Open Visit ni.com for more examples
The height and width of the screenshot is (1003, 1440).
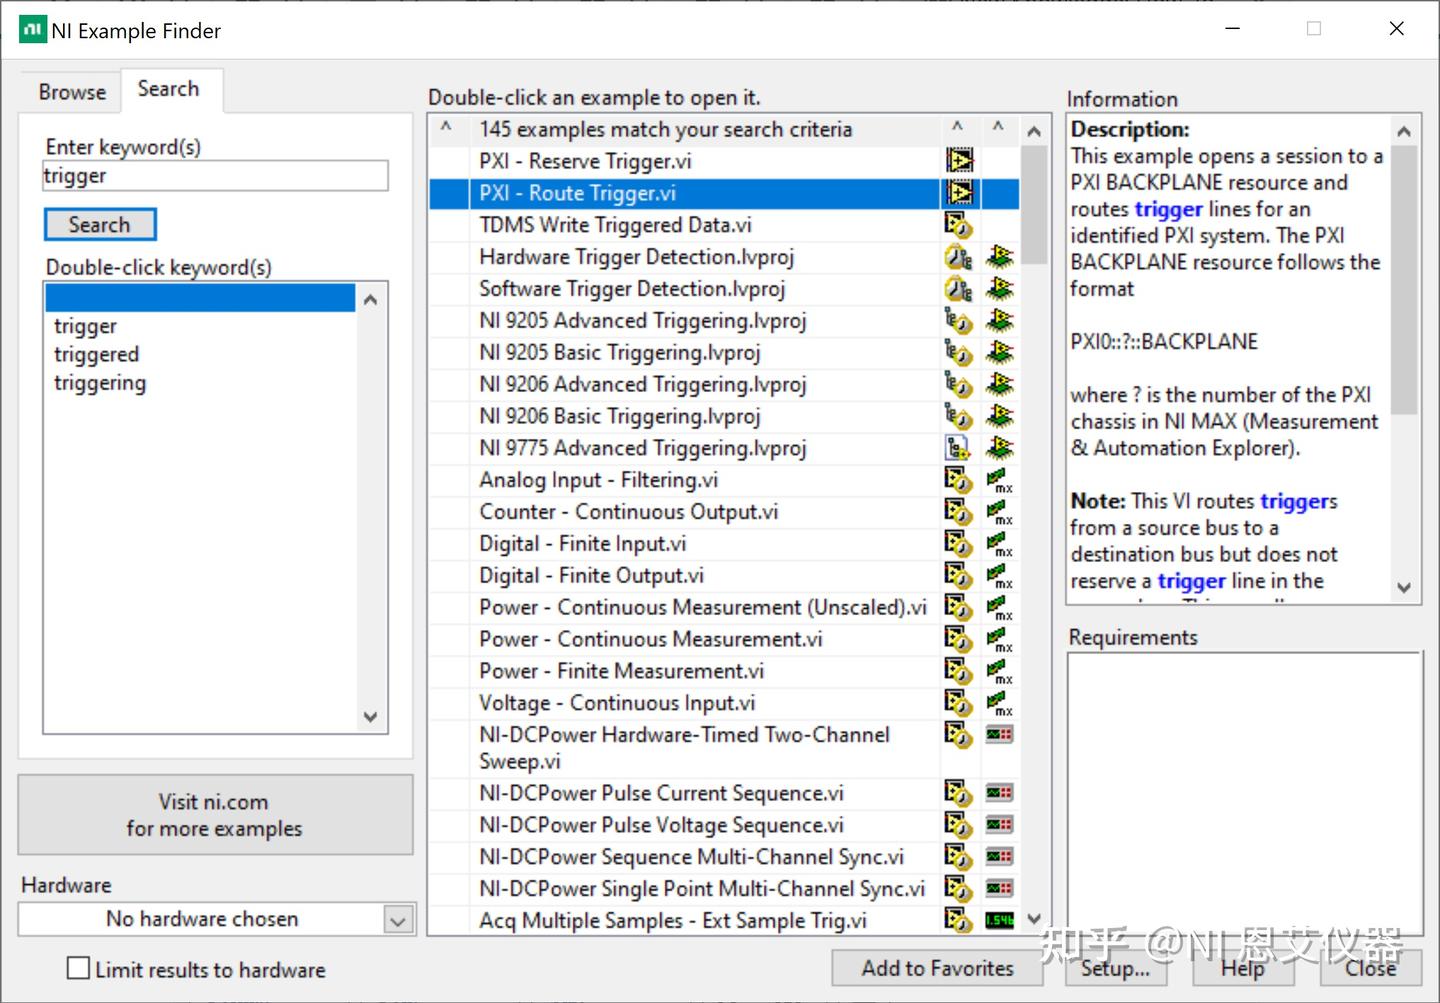pyautogui.click(x=215, y=815)
